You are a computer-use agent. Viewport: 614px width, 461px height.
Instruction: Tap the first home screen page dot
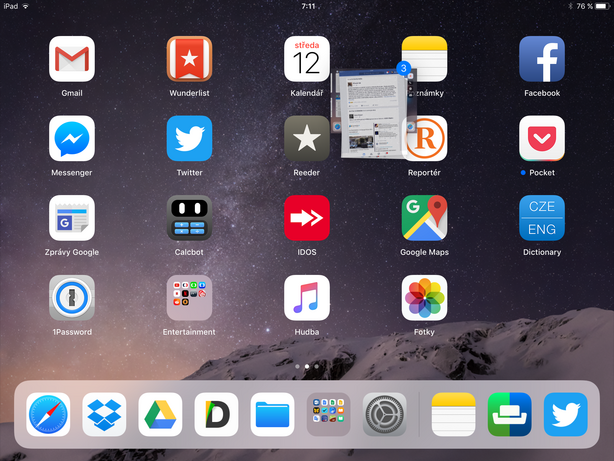pos(298,367)
